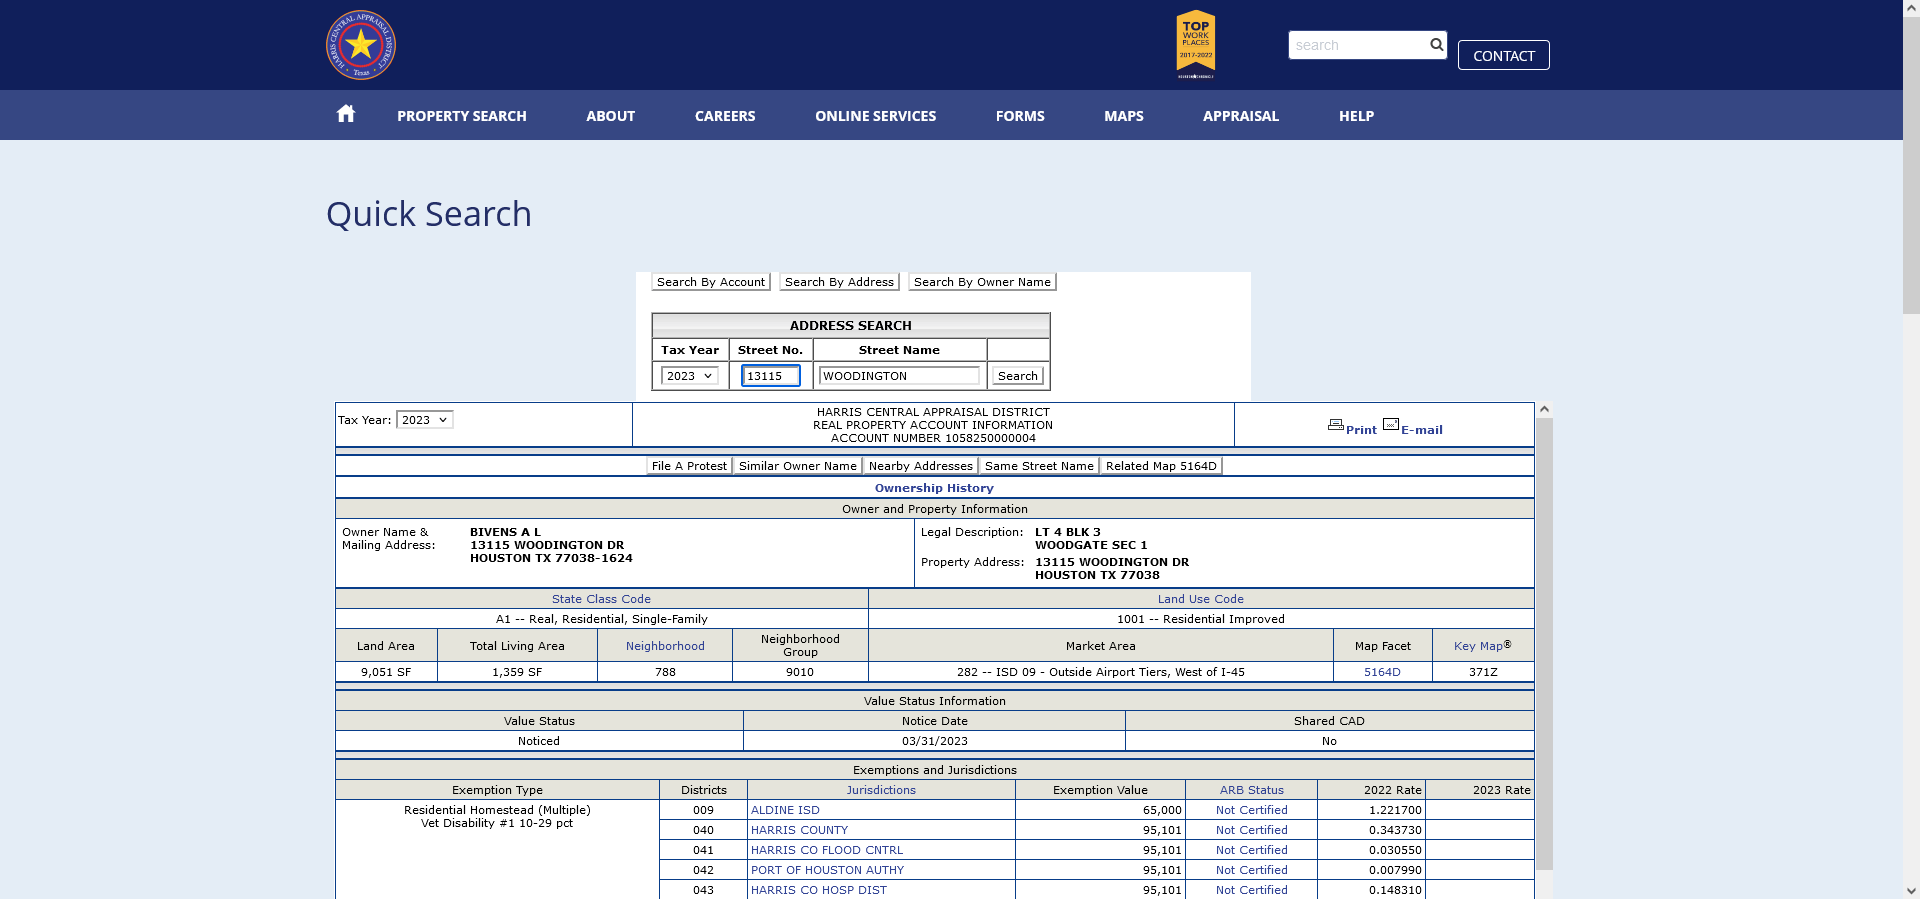The image size is (1920, 899).
Task: Focus the Street Name field
Action: point(899,376)
